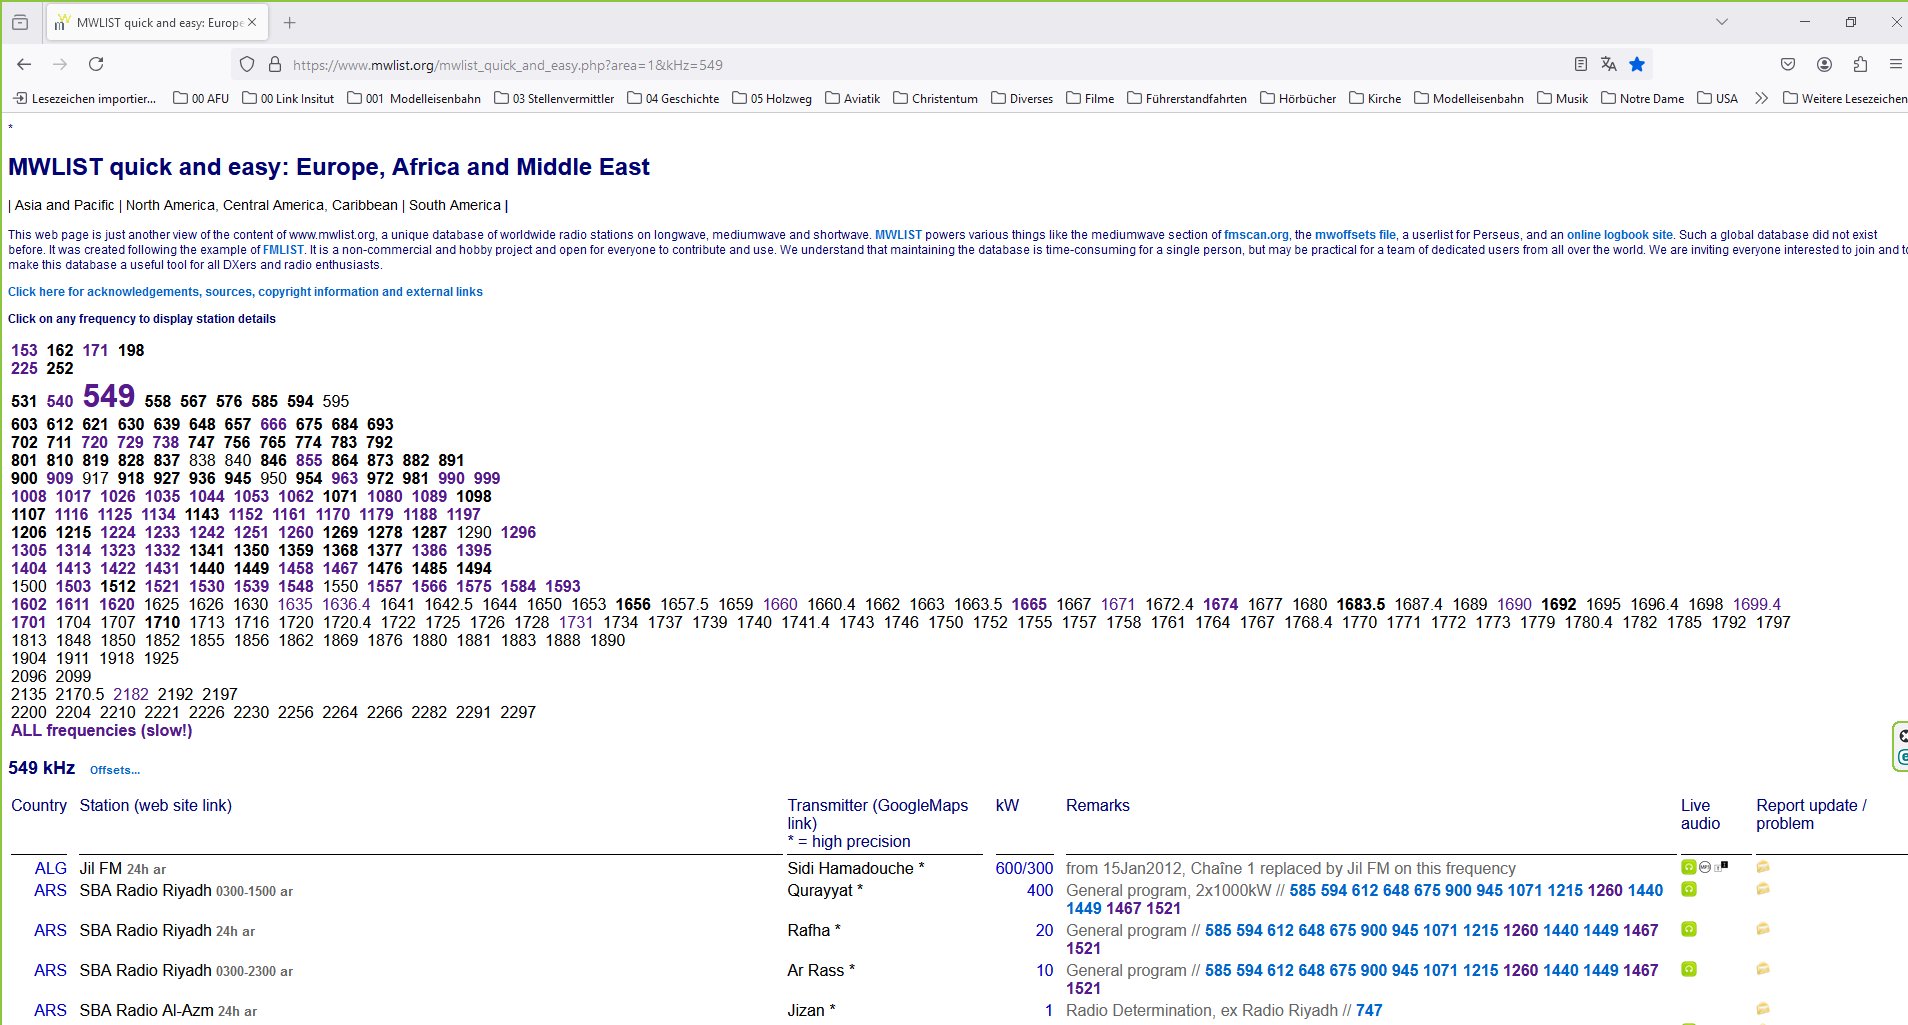Image resolution: width=1908 pixels, height=1025 pixels.
Task: Open the Firefox hamburger application menu
Action: pos(1895,64)
